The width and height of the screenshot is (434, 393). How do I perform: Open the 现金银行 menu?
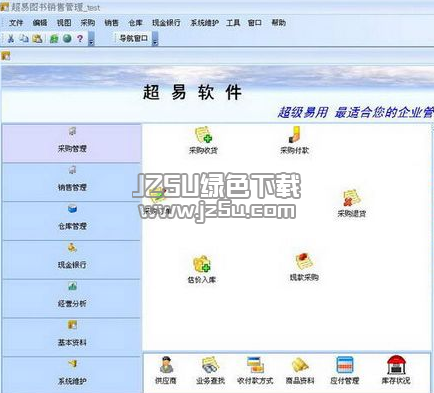pos(166,23)
